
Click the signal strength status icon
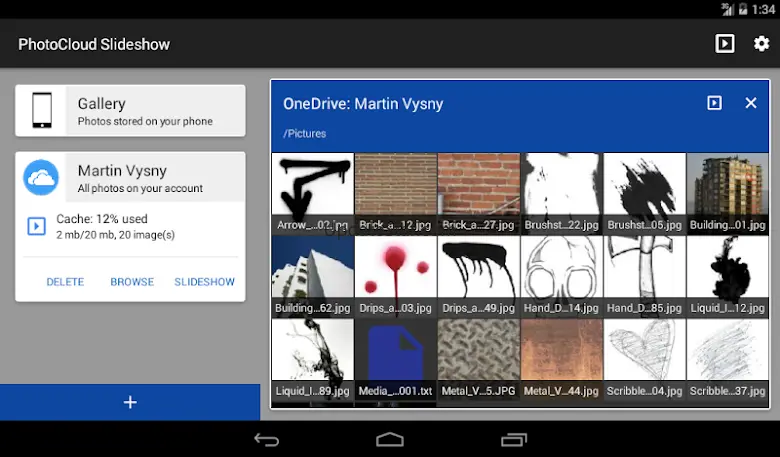click(728, 9)
